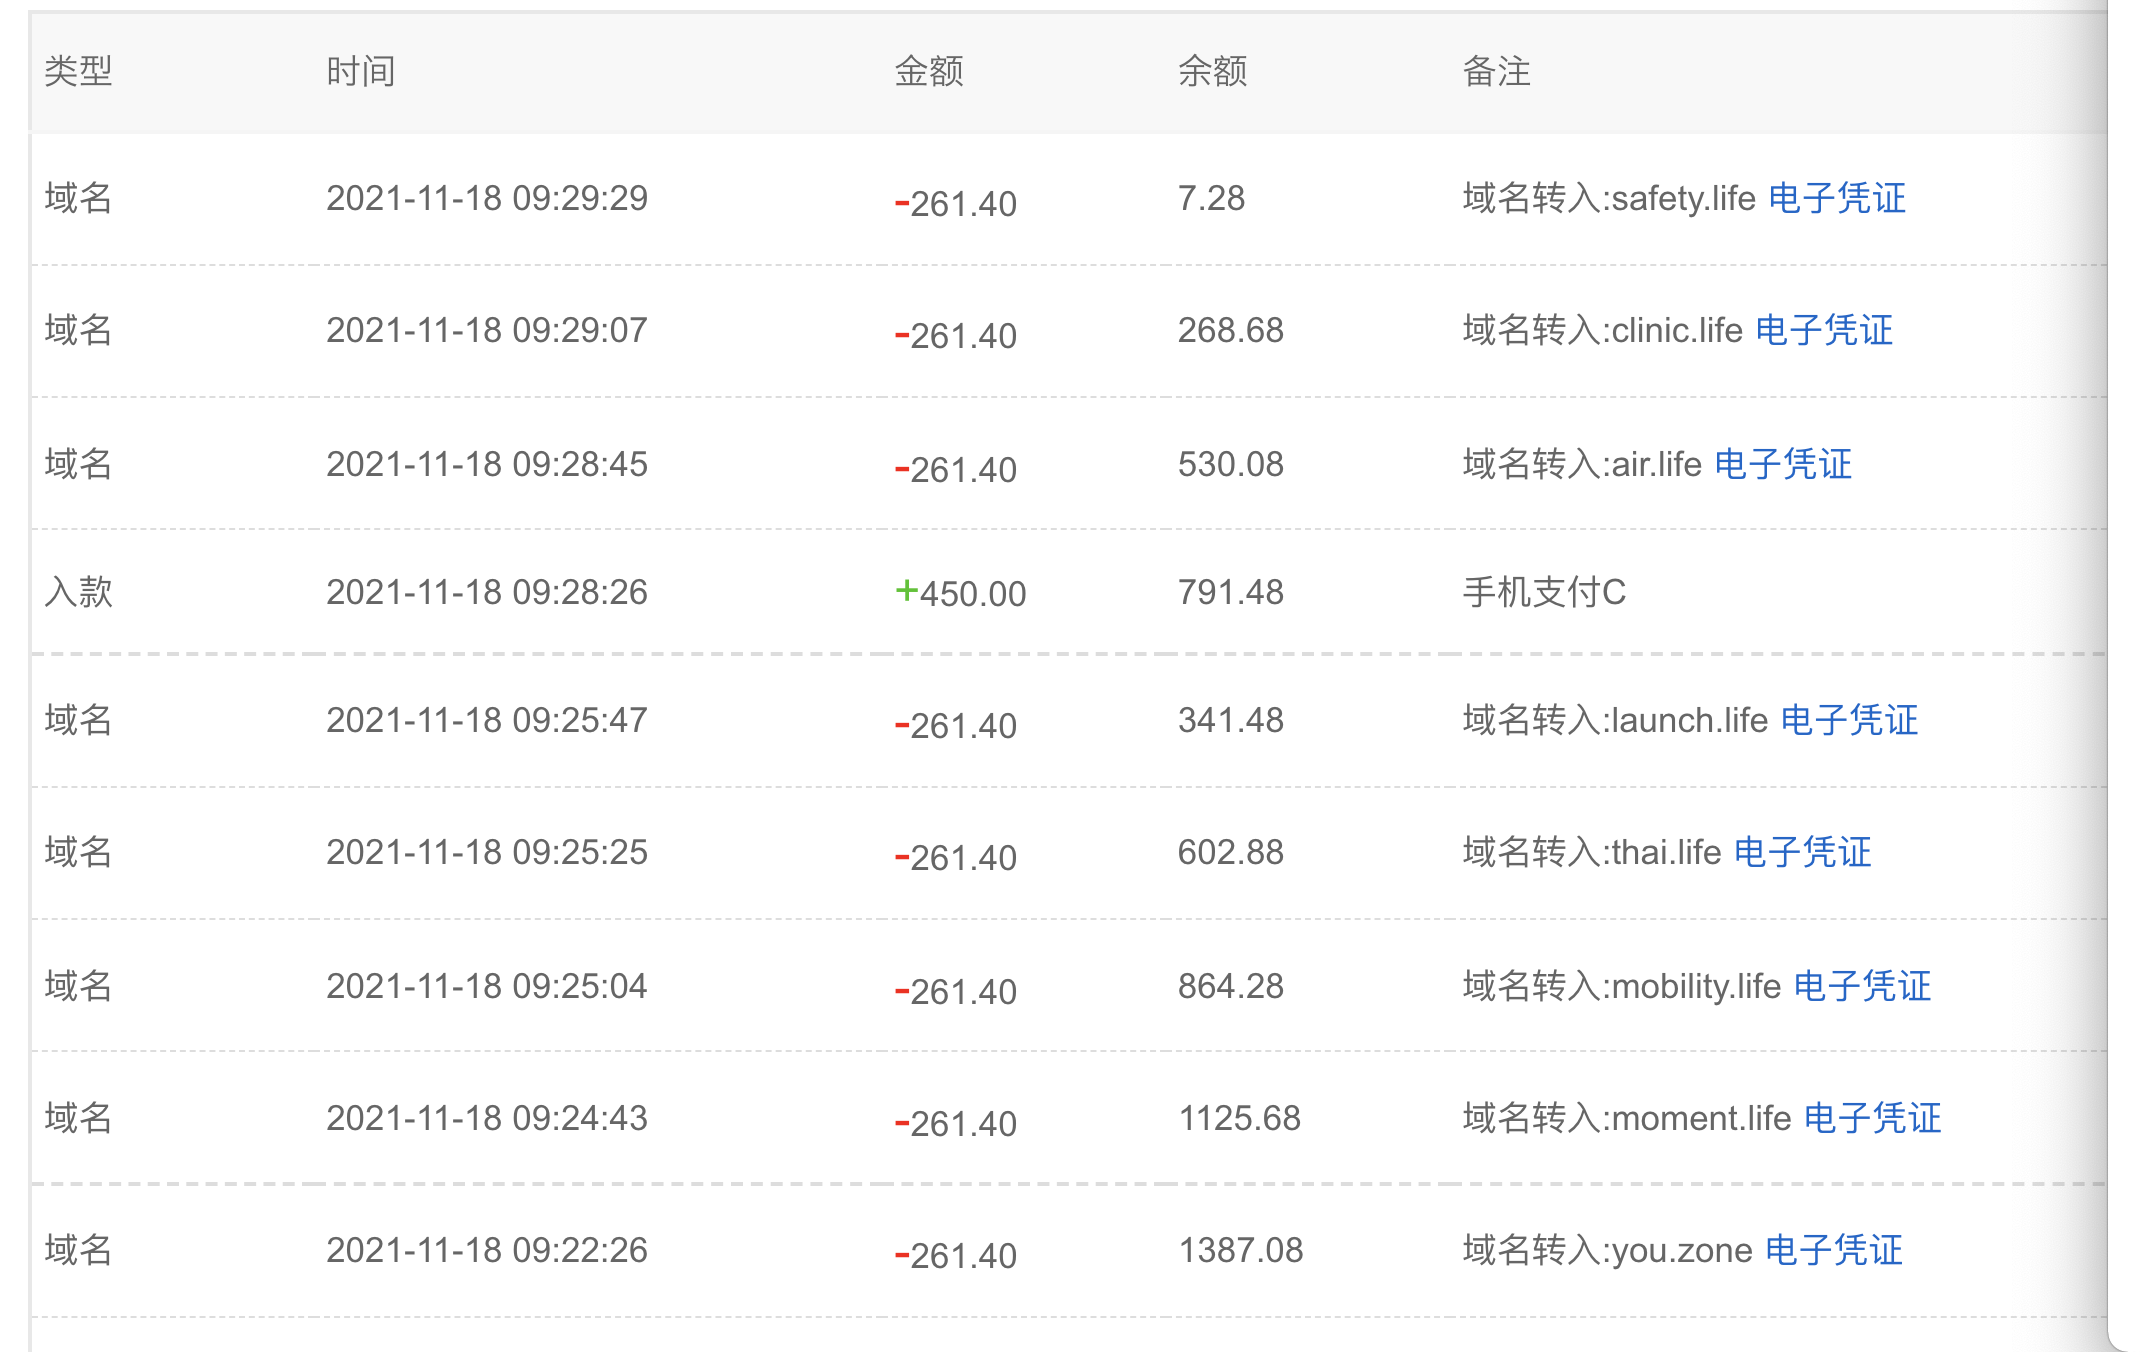Screen dimensions: 2142x1352
Task: Click the 余额 column header
Action: pos(1212,71)
